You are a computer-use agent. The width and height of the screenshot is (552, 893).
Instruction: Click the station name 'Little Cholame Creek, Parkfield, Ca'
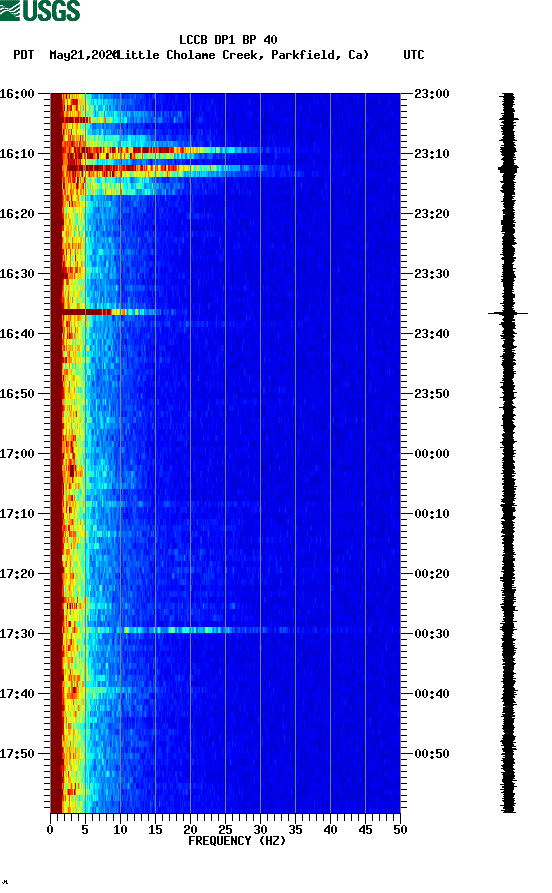click(x=242, y=55)
